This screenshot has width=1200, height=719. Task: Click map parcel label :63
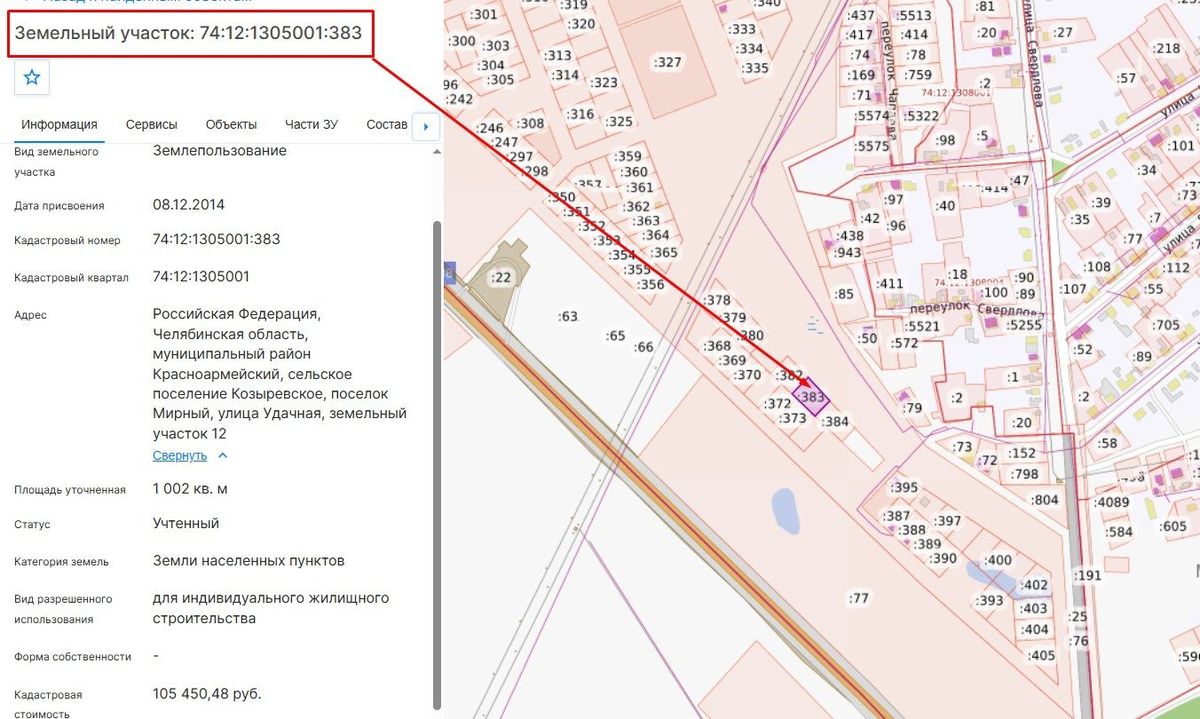tap(567, 317)
